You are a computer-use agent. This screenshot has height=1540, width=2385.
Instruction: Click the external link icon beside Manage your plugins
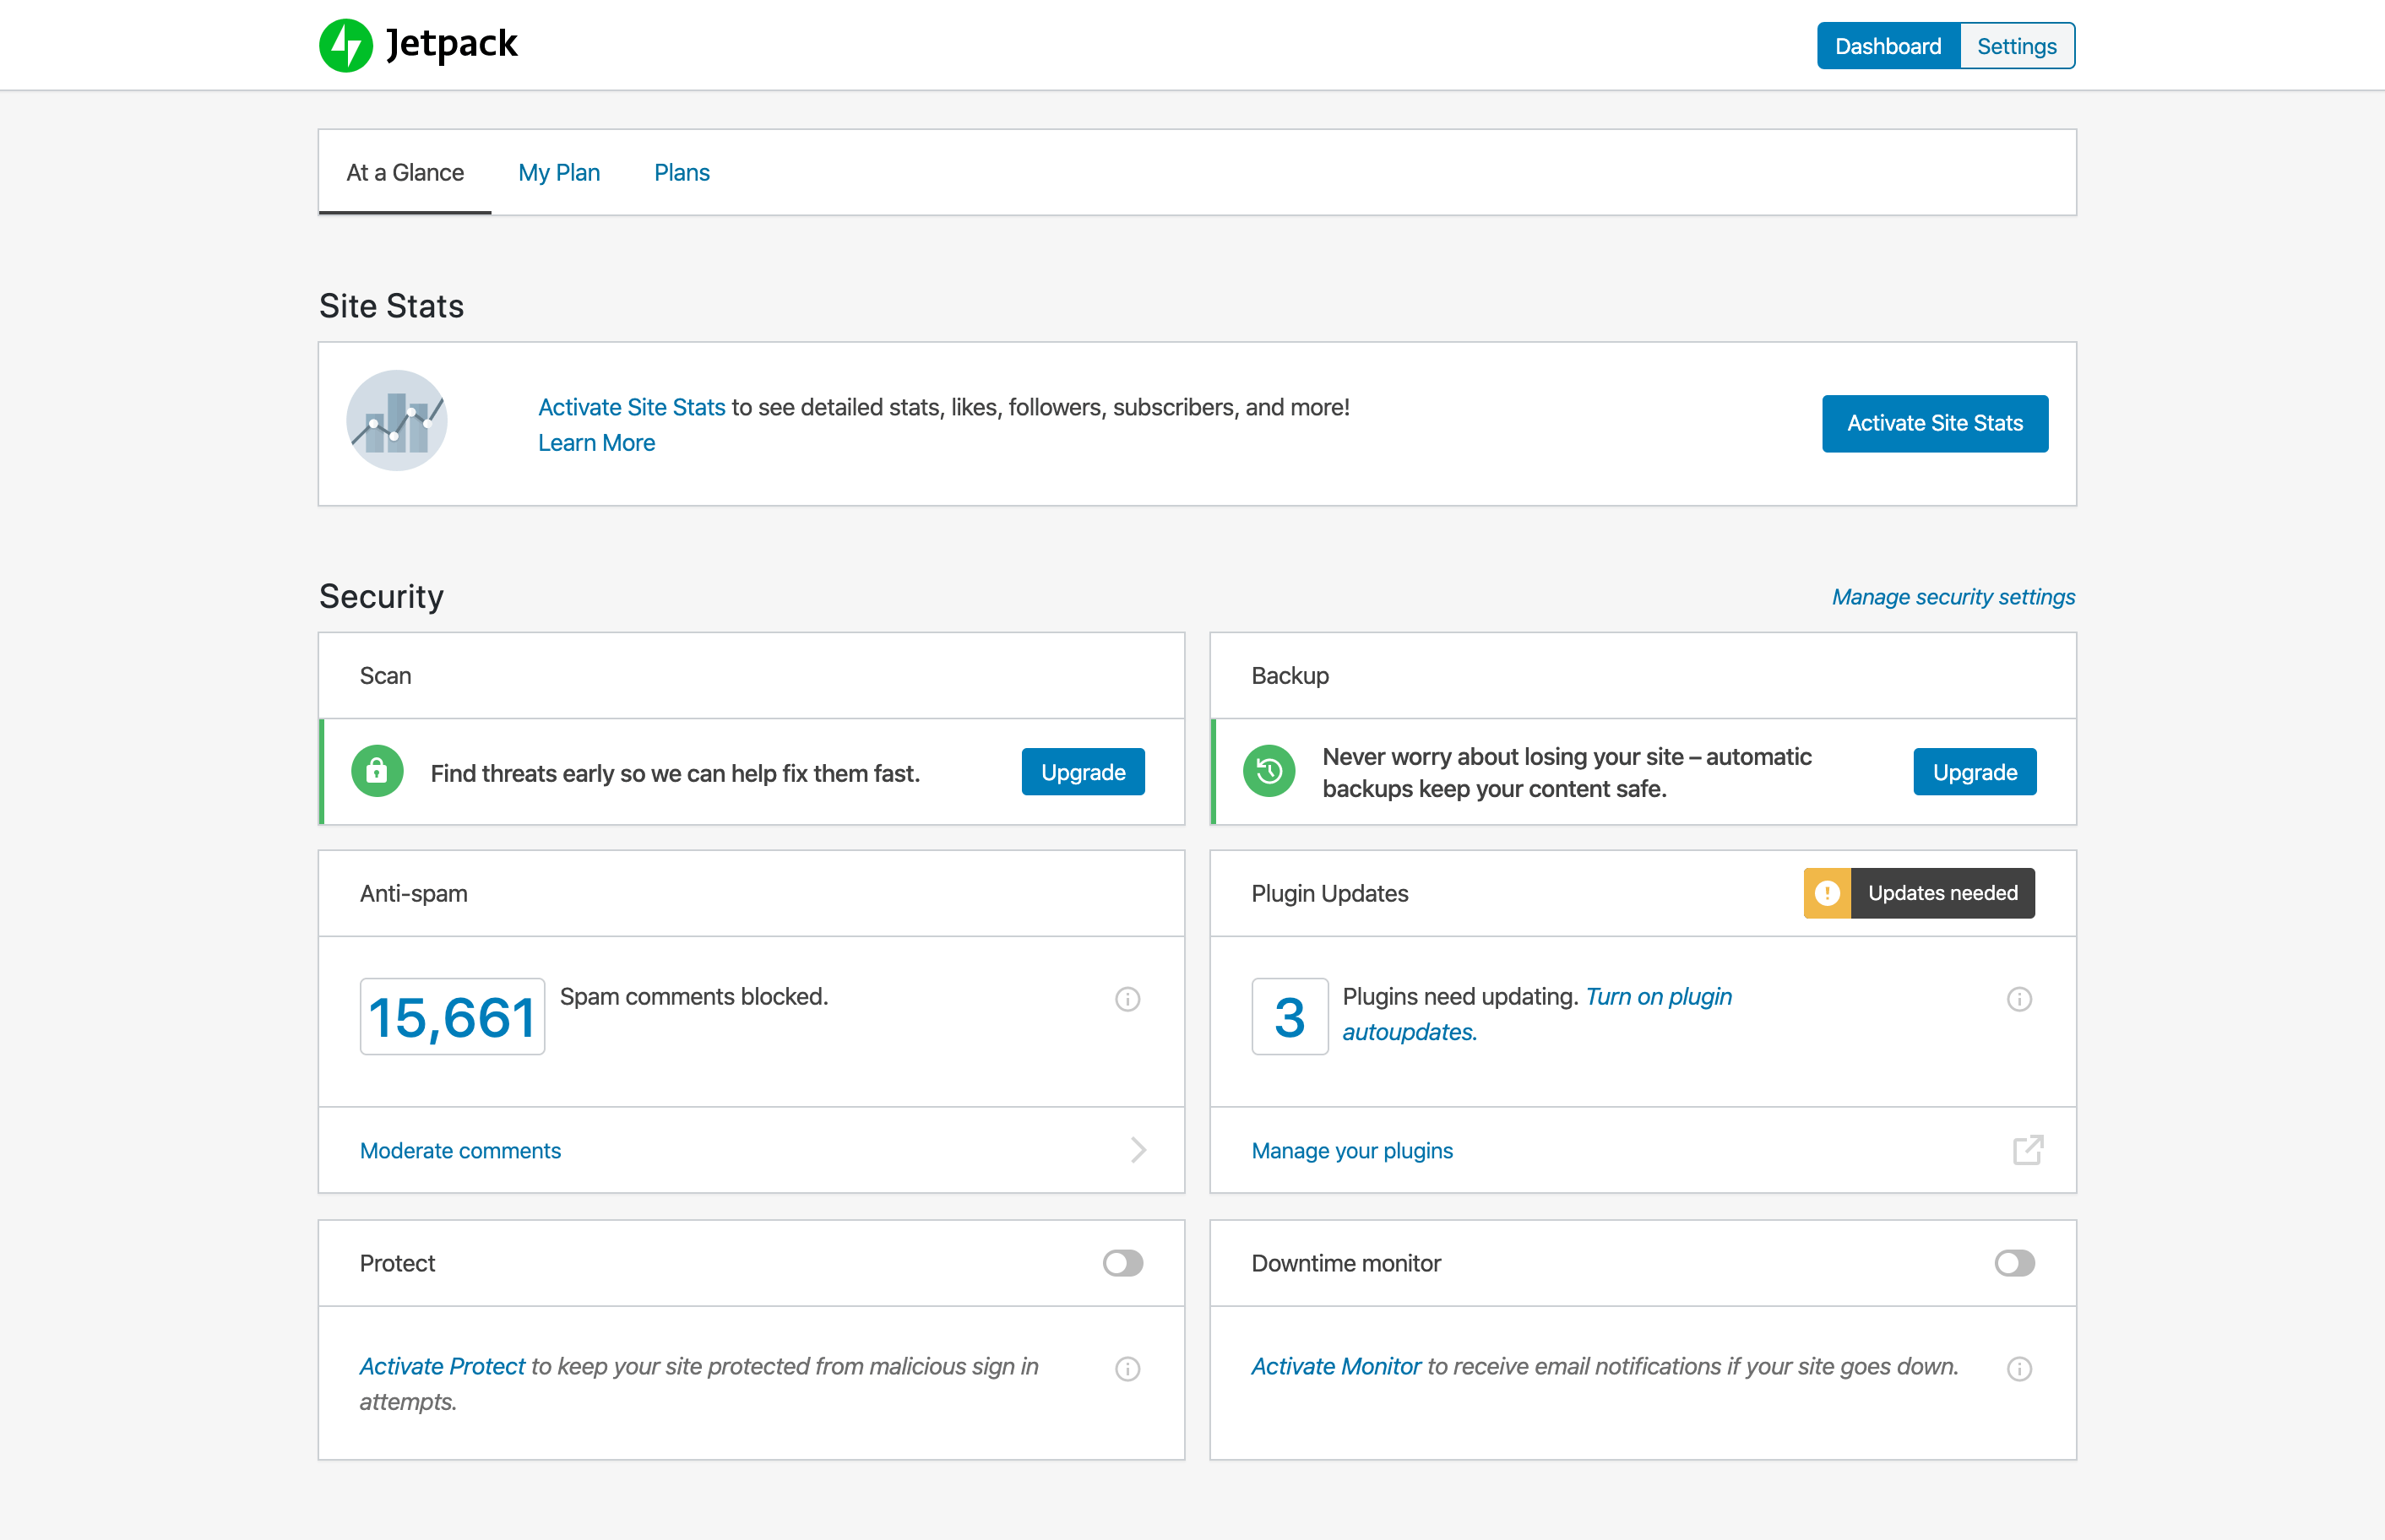click(2027, 1150)
